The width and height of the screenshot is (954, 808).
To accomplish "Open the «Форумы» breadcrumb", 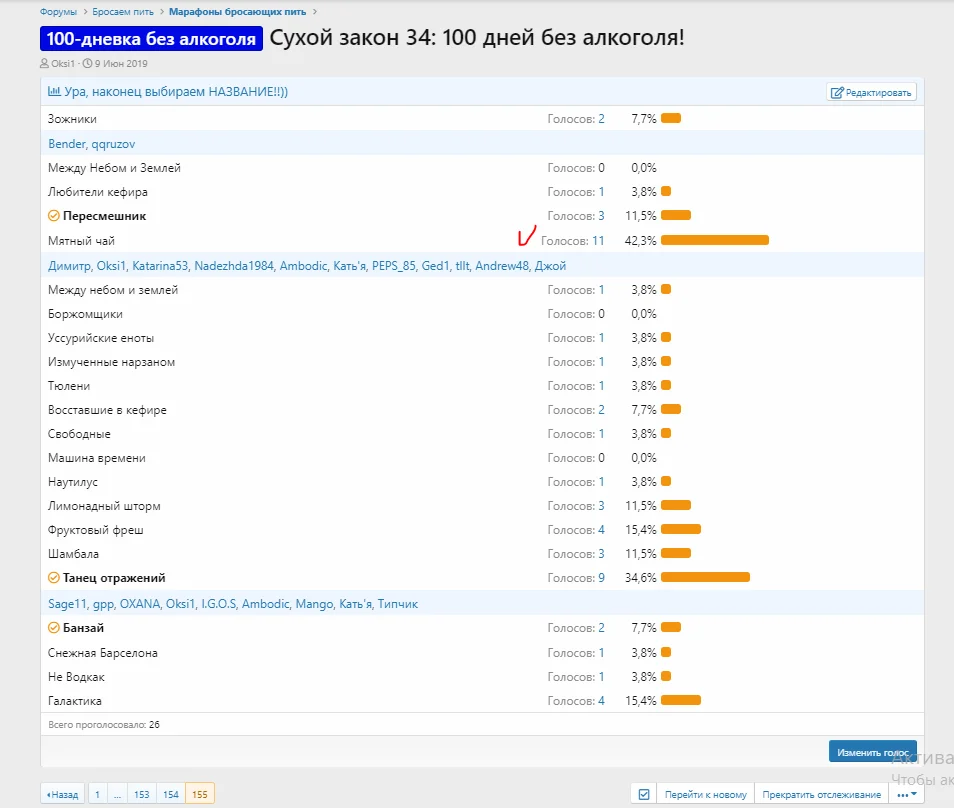I will pyautogui.click(x=57, y=12).
